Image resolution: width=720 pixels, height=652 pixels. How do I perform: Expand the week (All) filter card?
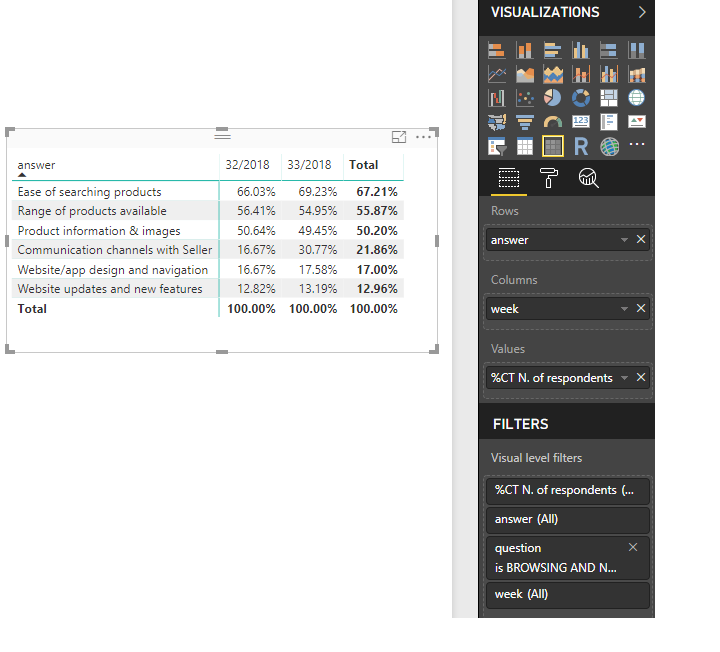coord(568,595)
